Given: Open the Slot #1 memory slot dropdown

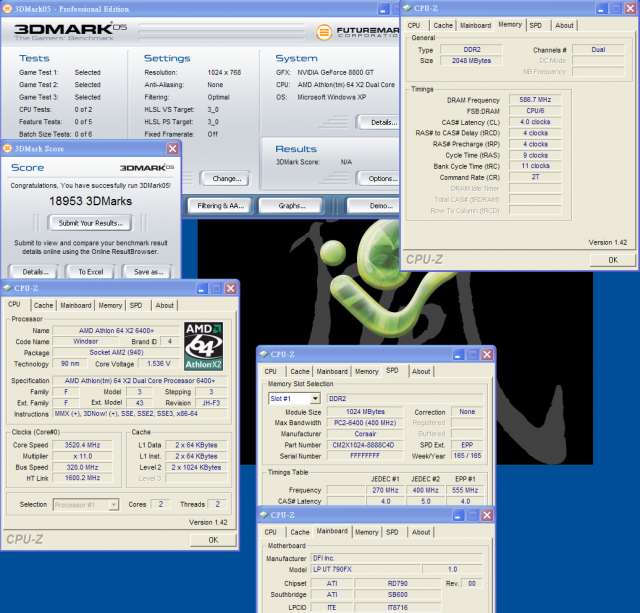Looking at the screenshot, I should point(315,398).
